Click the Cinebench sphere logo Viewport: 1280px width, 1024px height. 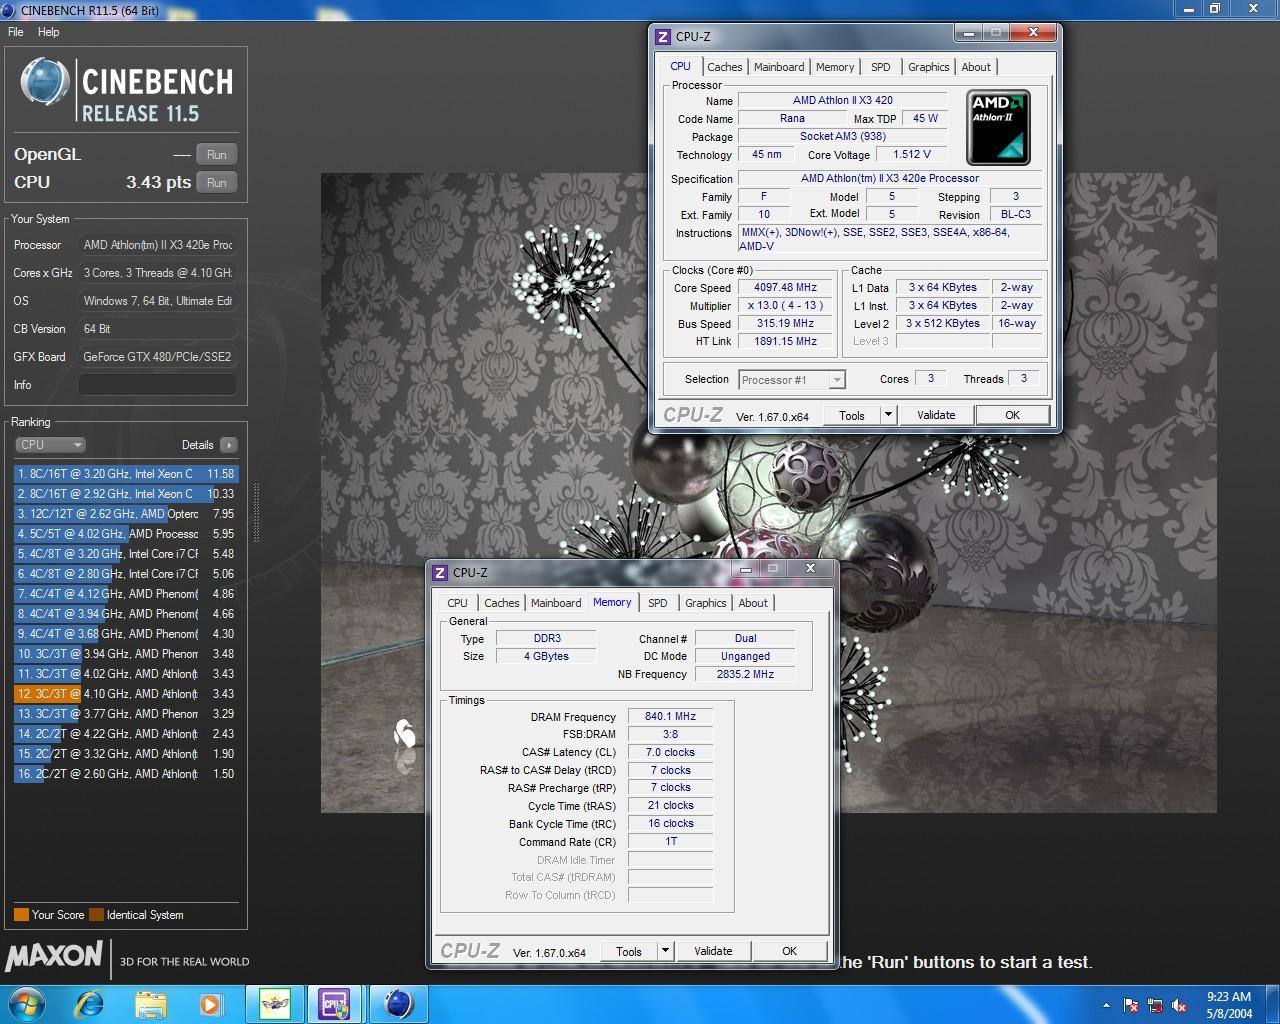[x=45, y=82]
